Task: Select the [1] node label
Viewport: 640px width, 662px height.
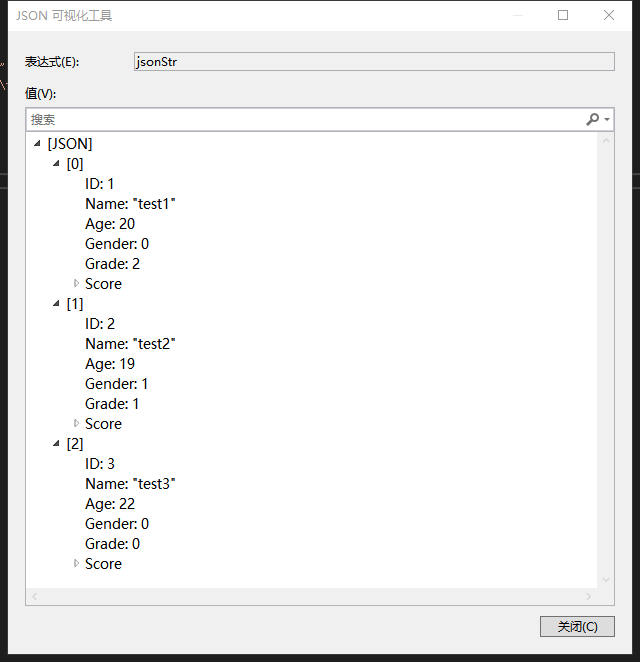Action: [x=75, y=304]
